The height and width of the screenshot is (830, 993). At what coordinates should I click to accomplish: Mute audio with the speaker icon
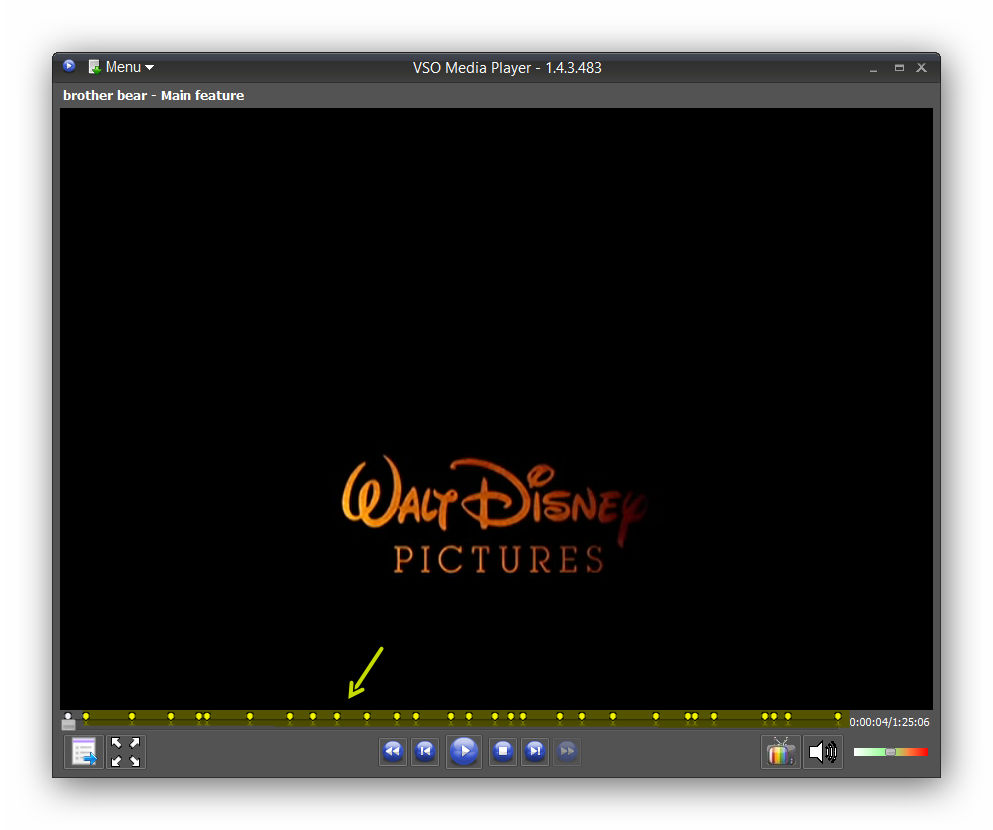click(823, 751)
